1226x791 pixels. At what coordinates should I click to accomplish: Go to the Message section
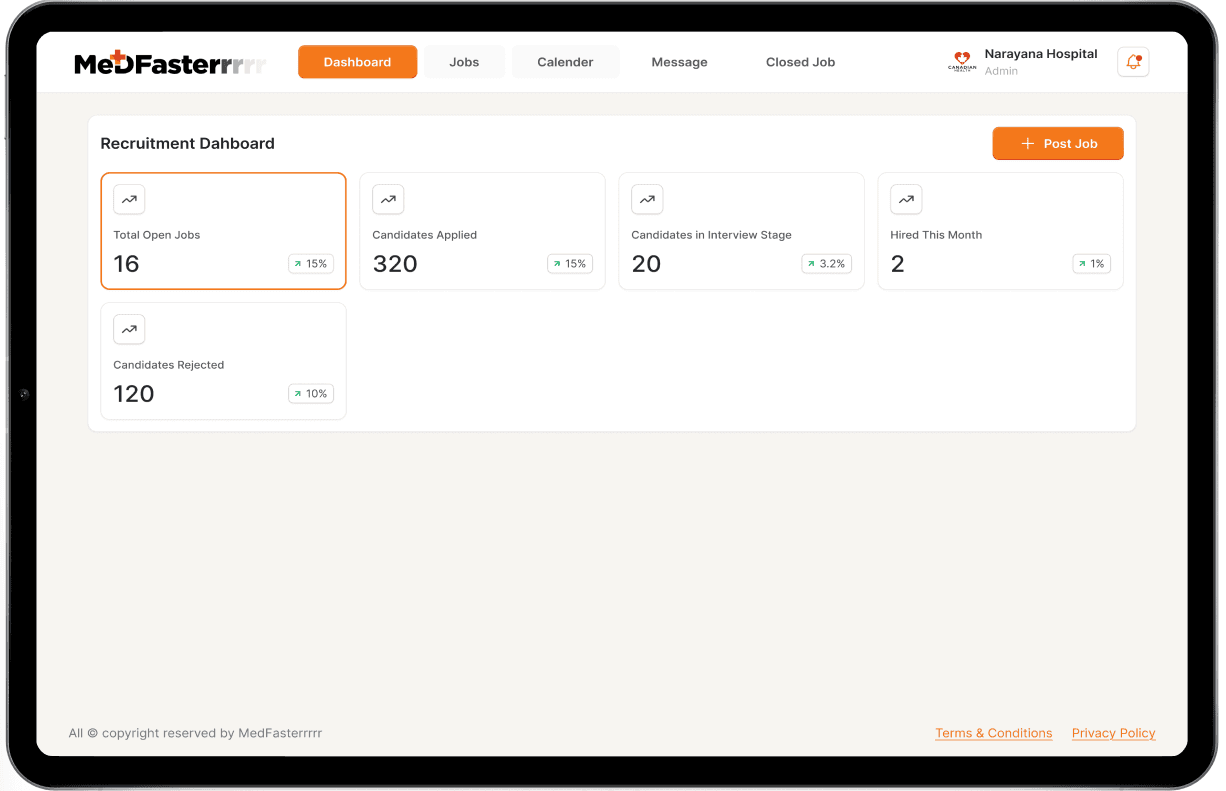coord(679,61)
